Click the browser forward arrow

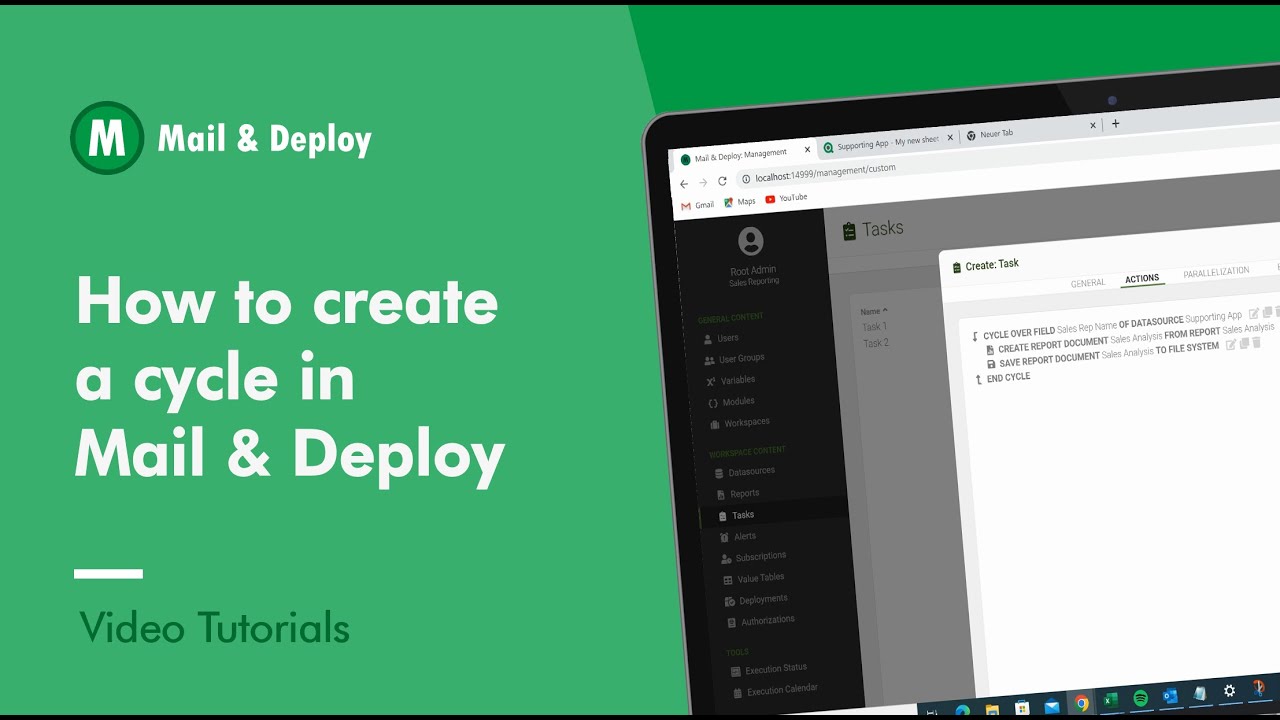pos(703,182)
